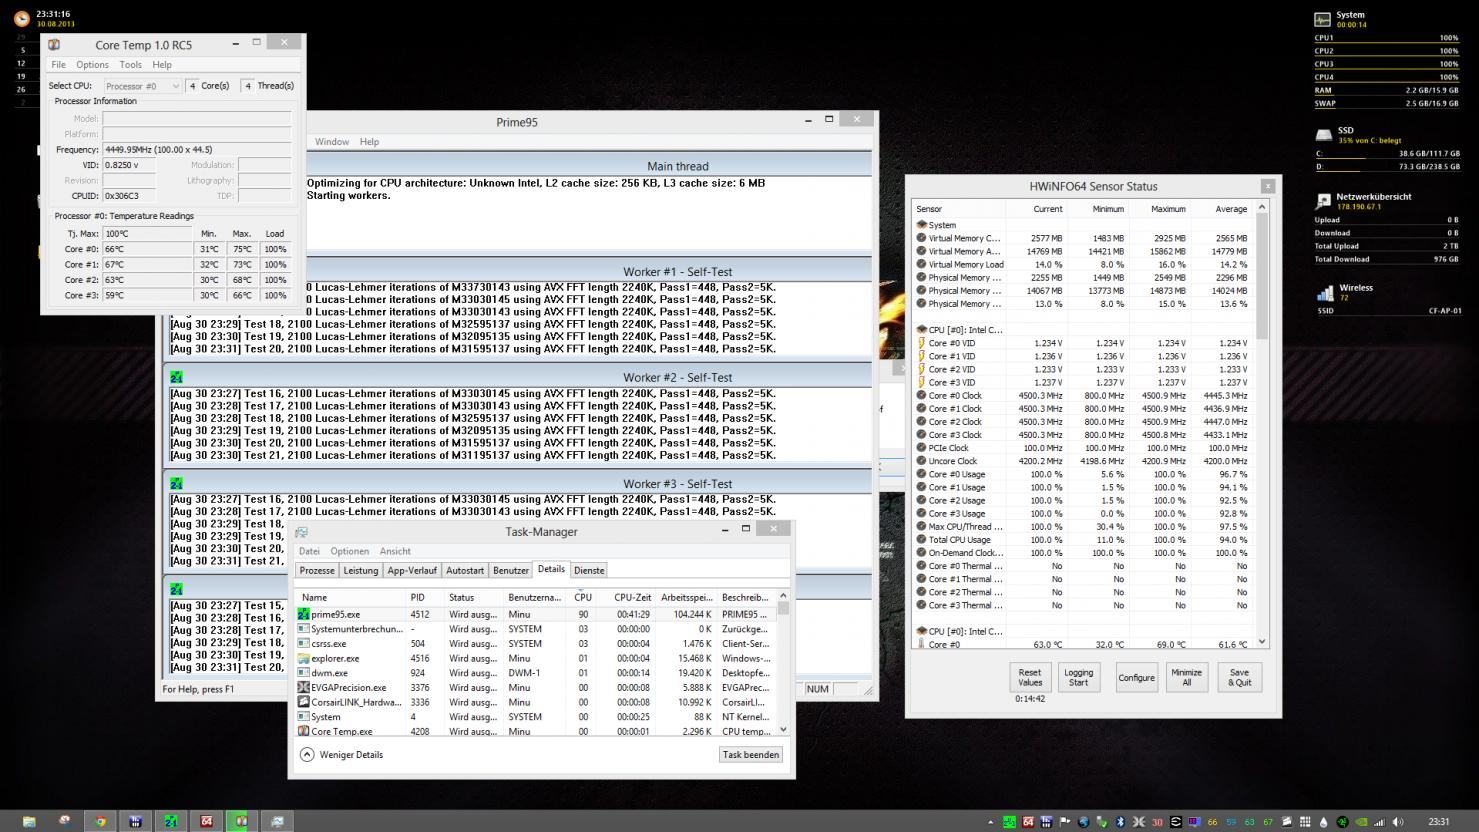Select the Total CPU Usage sensor row
Screen dimensions: 1479x832
click(1083, 539)
